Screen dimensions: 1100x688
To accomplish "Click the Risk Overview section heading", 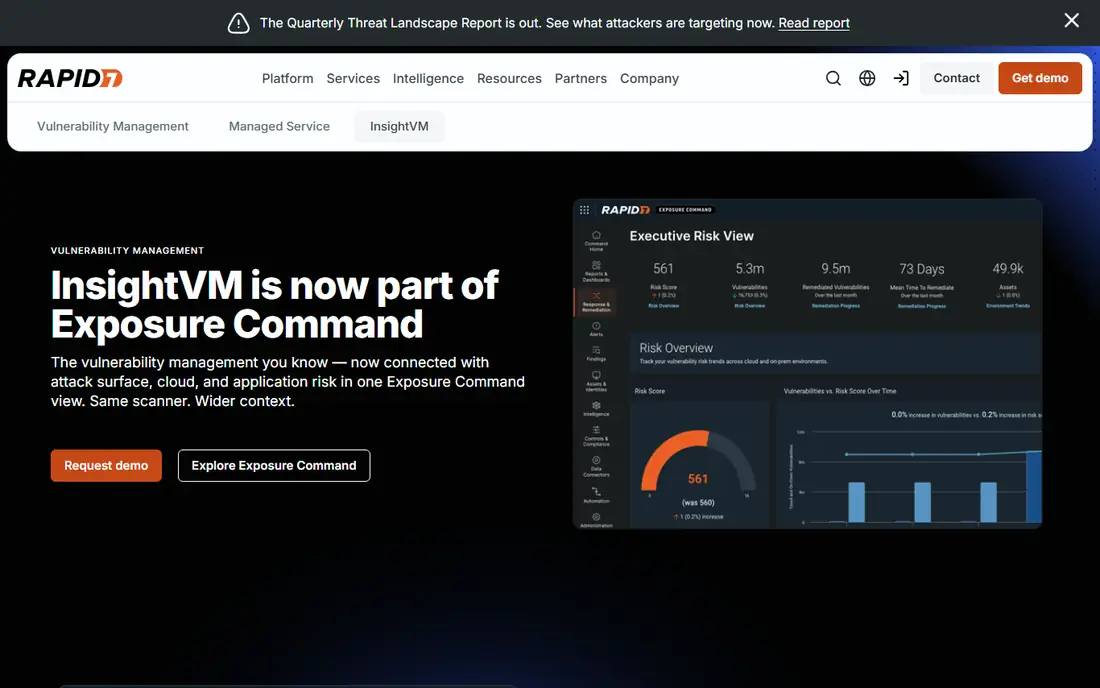I will pos(676,348).
